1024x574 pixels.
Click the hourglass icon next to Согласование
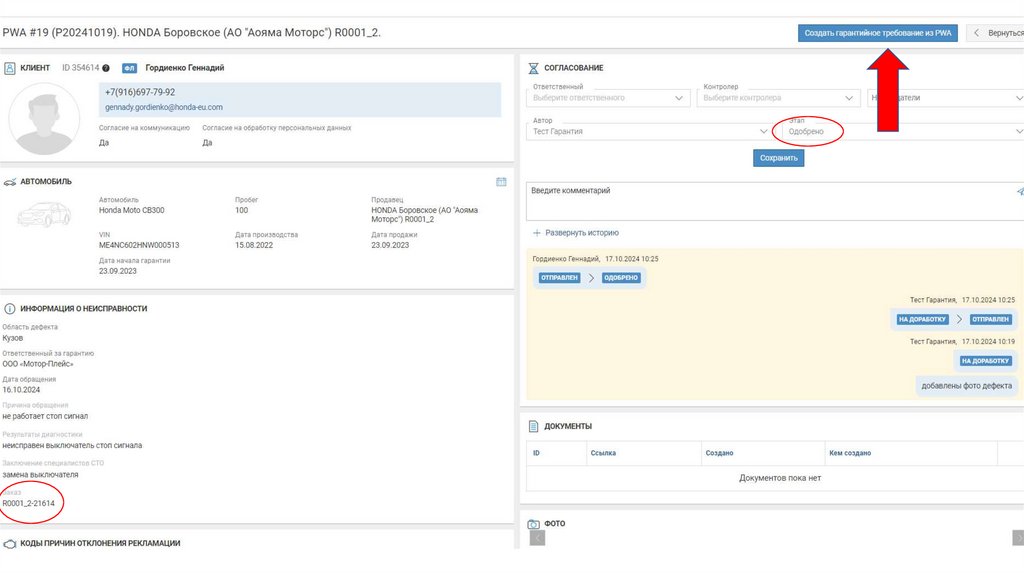click(x=534, y=68)
